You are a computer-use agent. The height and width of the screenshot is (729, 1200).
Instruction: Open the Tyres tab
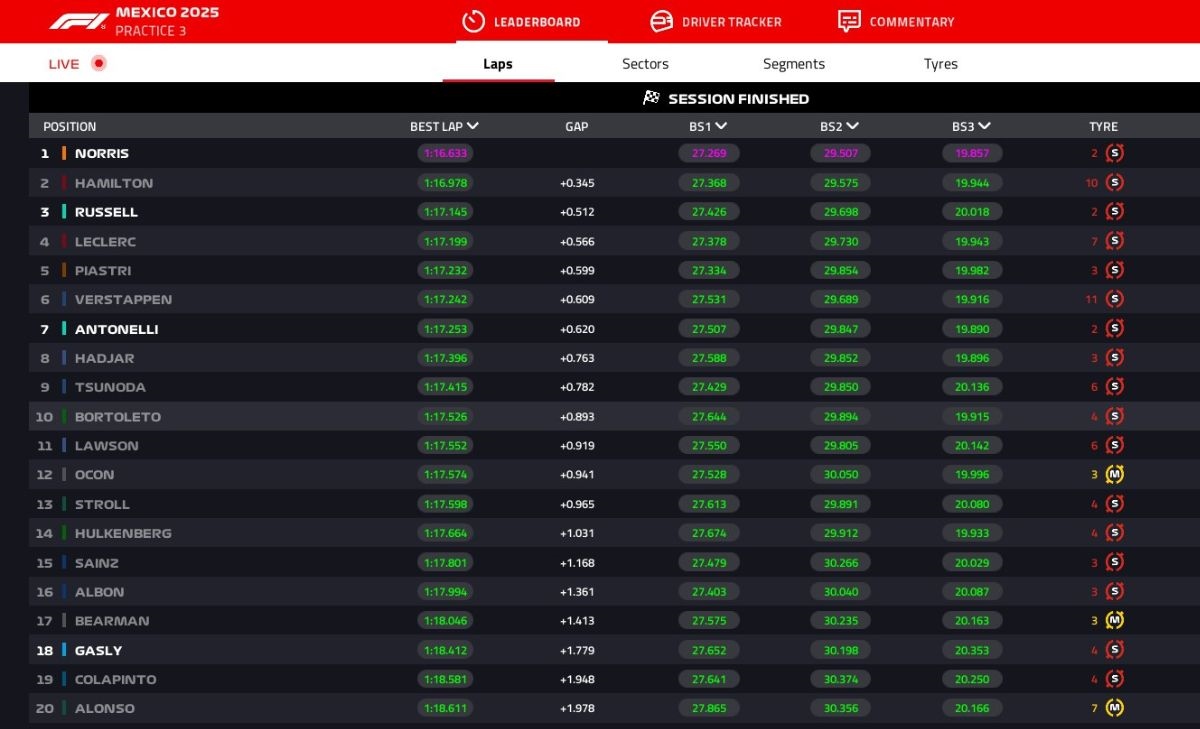pyautogui.click(x=940, y=64)
